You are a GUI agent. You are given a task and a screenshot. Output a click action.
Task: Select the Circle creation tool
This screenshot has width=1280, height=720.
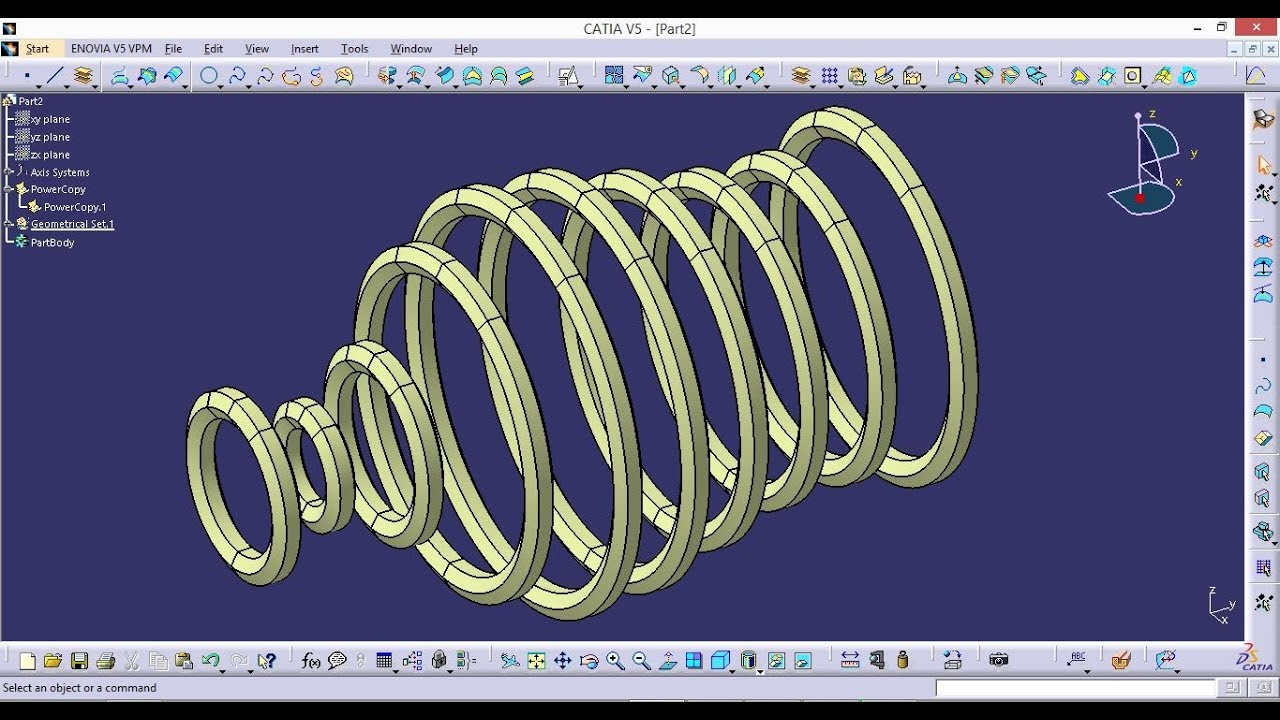click(209, 76)
